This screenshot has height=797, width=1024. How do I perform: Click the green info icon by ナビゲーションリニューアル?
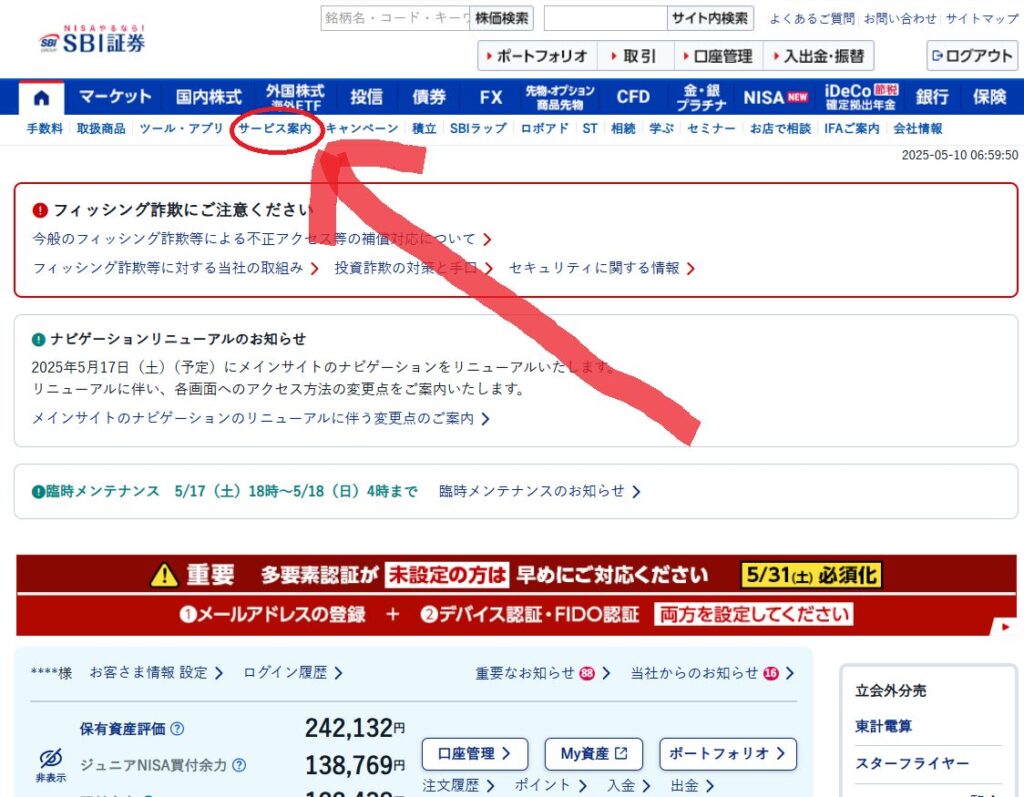tap(39, 339)
